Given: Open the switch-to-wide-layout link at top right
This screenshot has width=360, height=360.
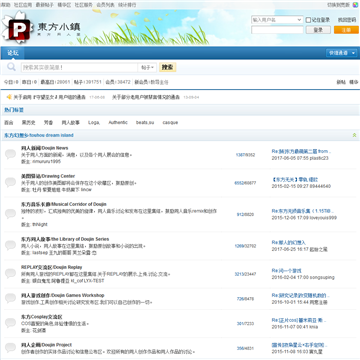Looking at the screenshot, I should [x=339, y=5].
